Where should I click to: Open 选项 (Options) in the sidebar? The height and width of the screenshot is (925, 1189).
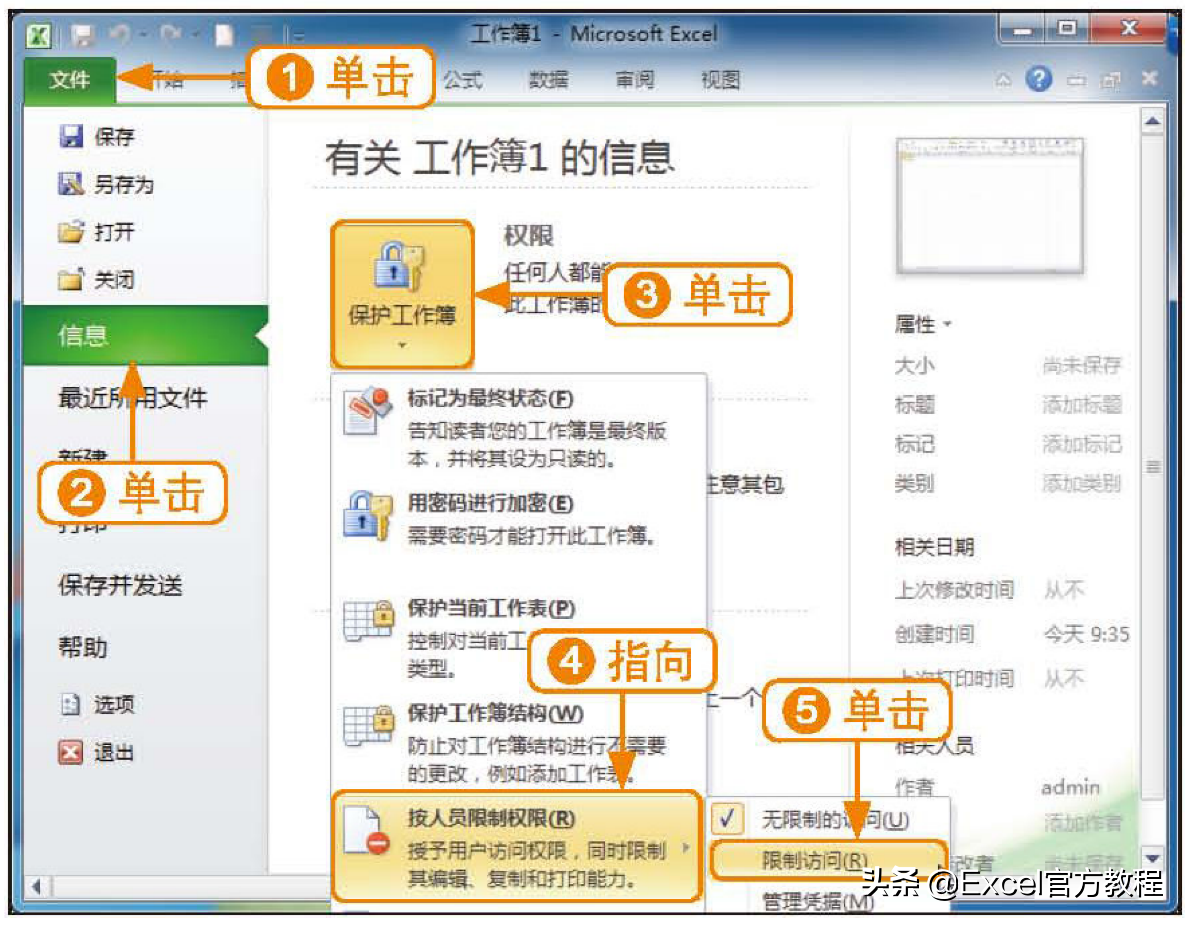point(97,704)
